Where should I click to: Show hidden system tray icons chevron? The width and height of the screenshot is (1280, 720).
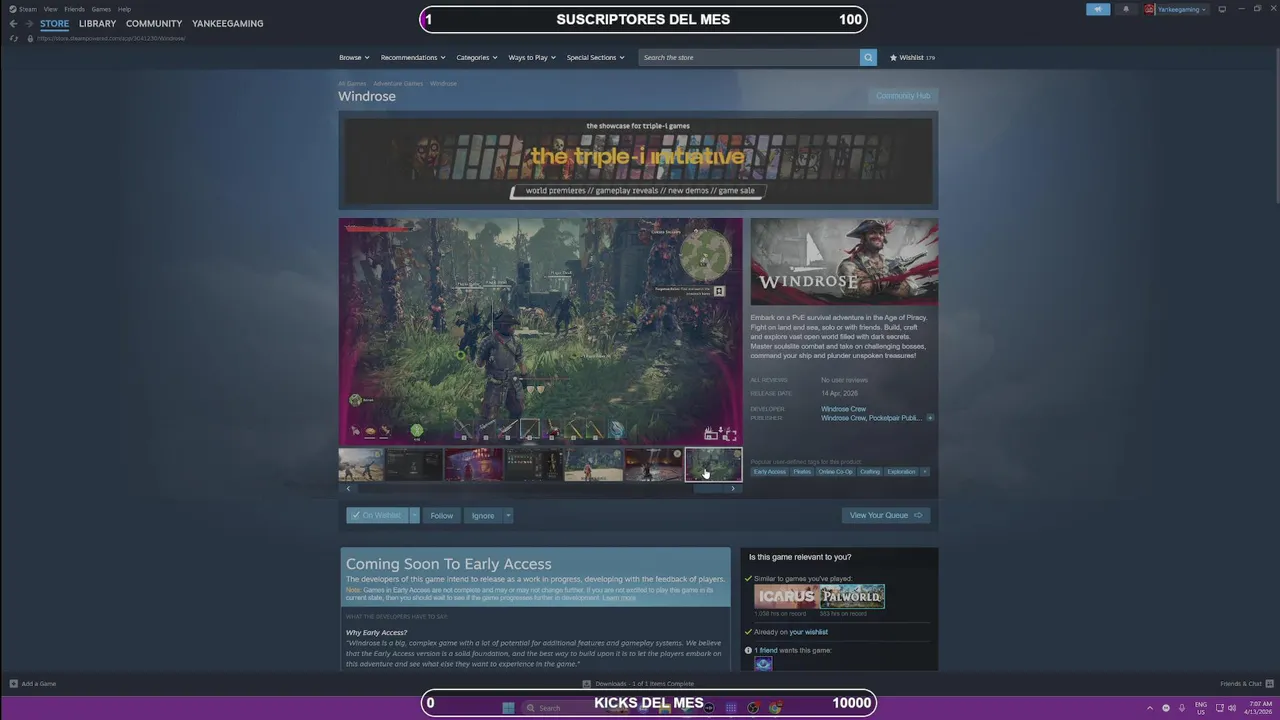pyautogui.click(x=1150, y=707)
